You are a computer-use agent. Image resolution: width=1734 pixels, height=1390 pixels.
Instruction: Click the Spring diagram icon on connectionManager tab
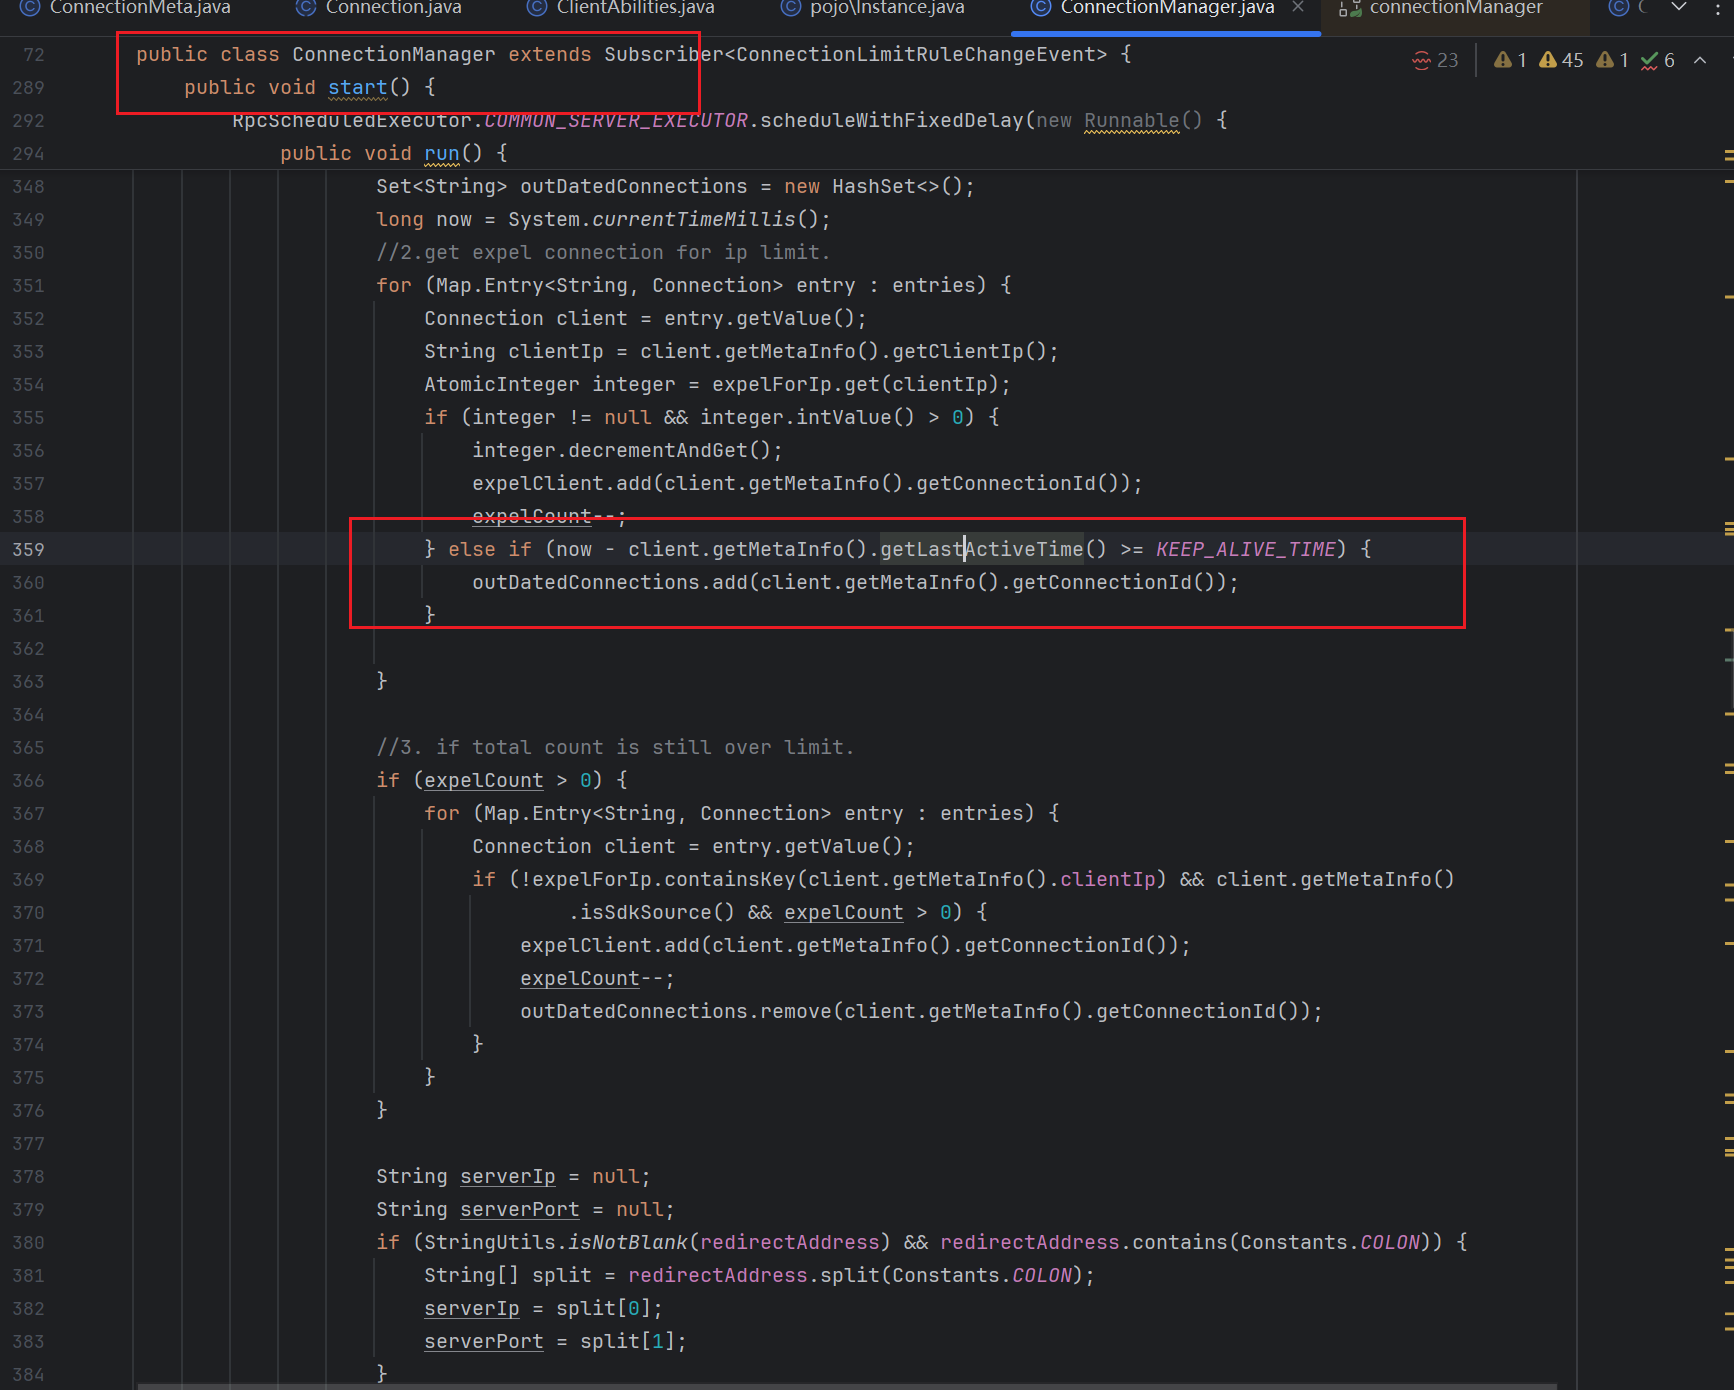click(1350, 9)
